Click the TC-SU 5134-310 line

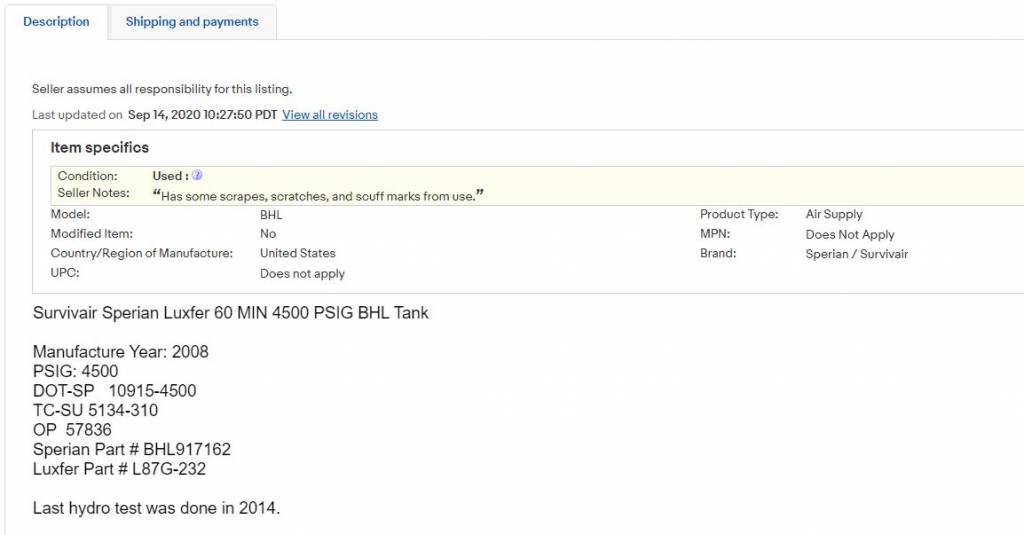click(x=95, y=410)
